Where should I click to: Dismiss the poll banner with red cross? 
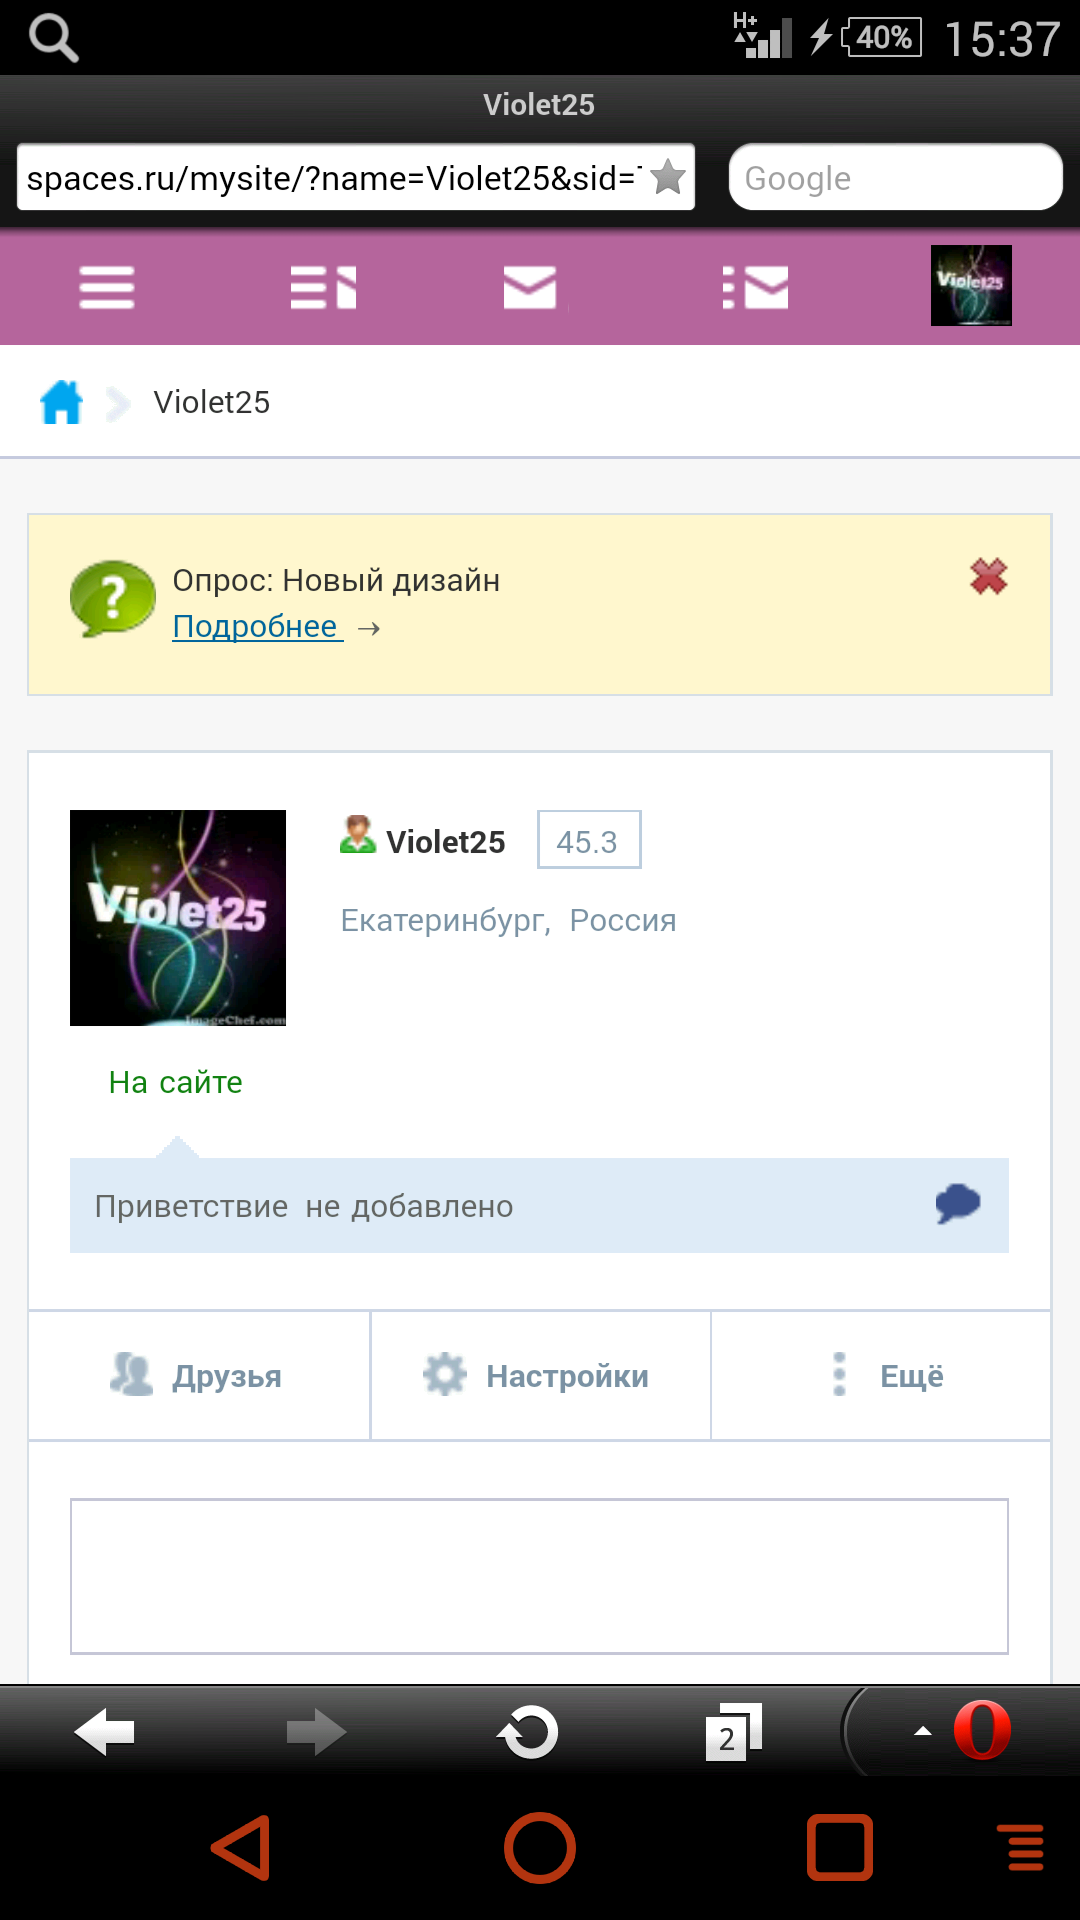(x=989, y=576)
